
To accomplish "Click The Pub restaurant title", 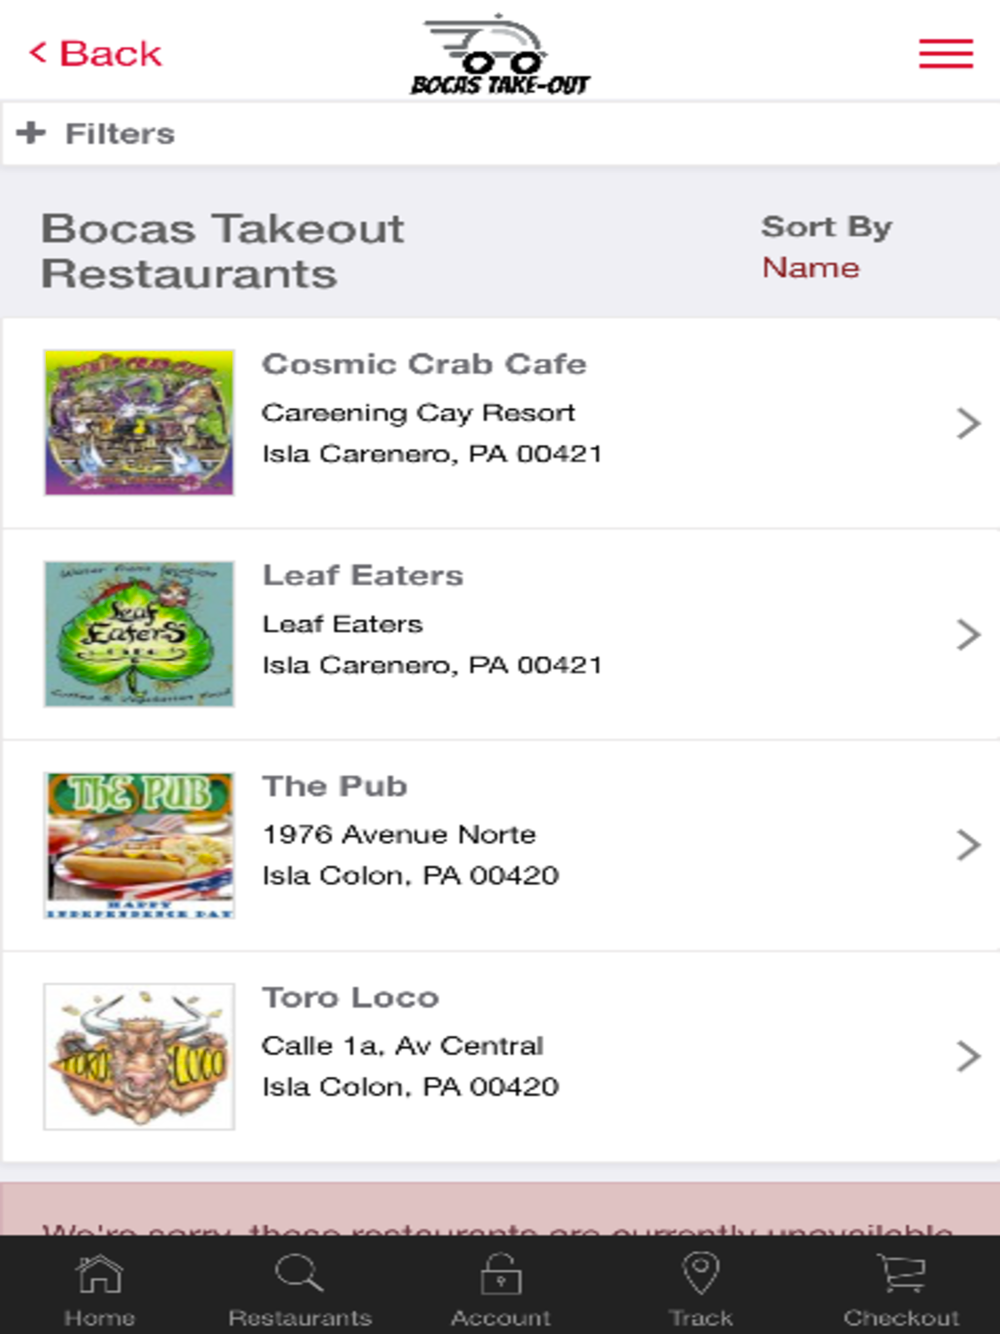I will [334, 786].
